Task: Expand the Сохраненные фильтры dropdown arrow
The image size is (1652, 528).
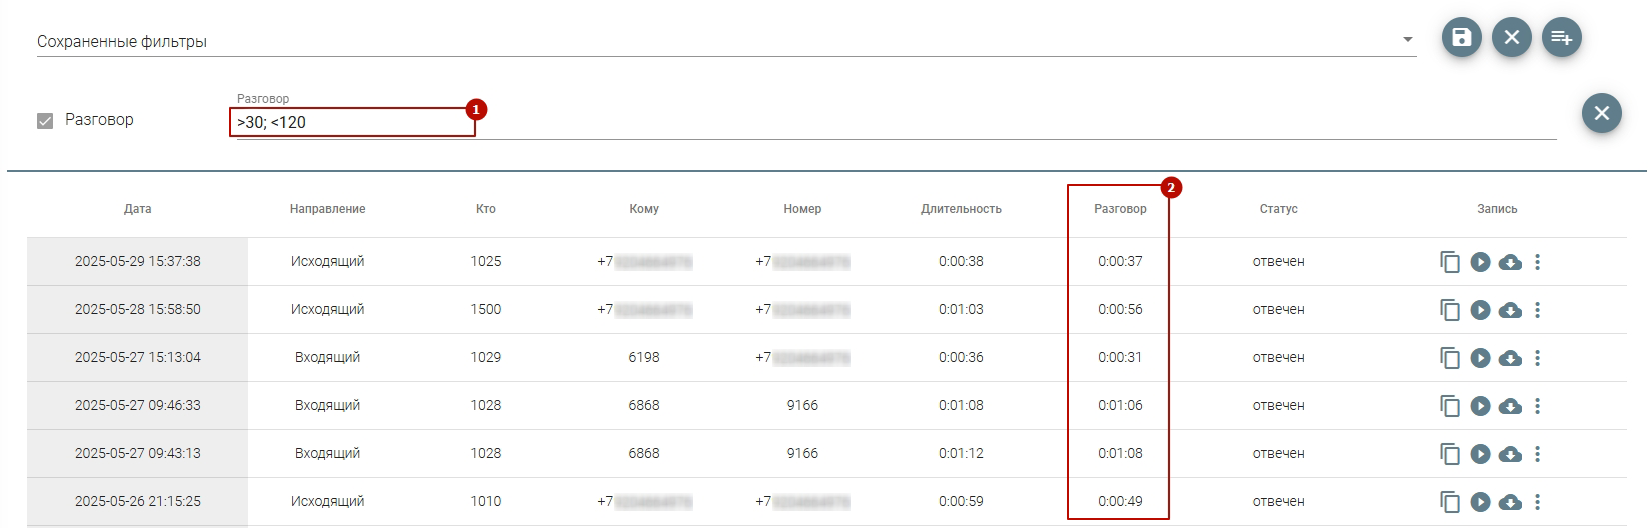Action: pyautogui.click(x=1407, y=40)
